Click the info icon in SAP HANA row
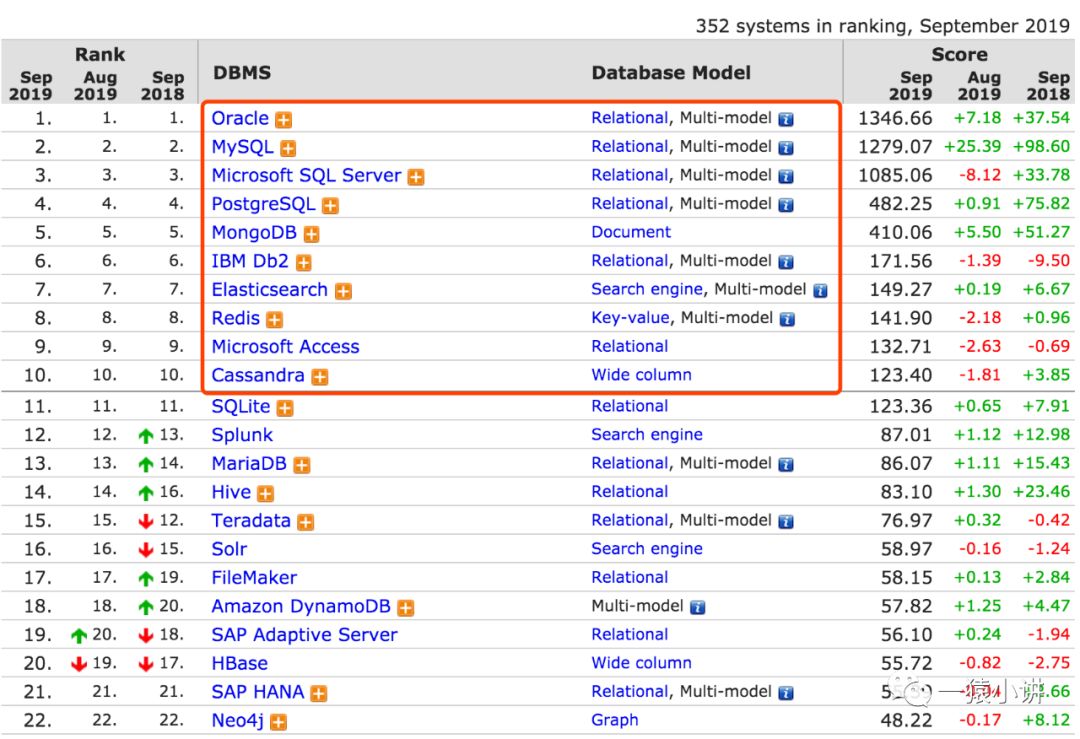Screen dimensions: 1080x739 pyautogui.click(x=786, y=692)
